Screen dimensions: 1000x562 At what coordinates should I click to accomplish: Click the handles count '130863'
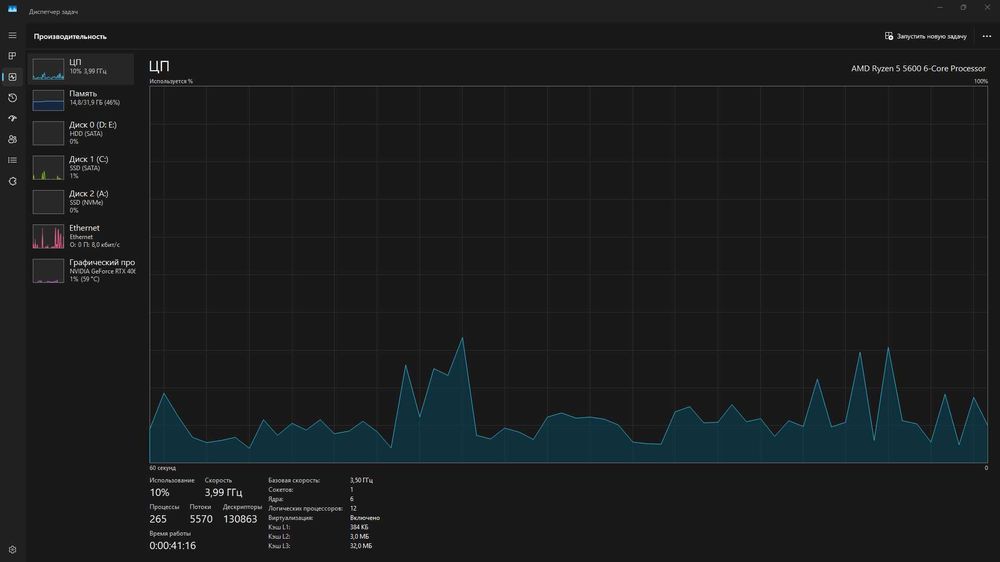tap(240, 519)
